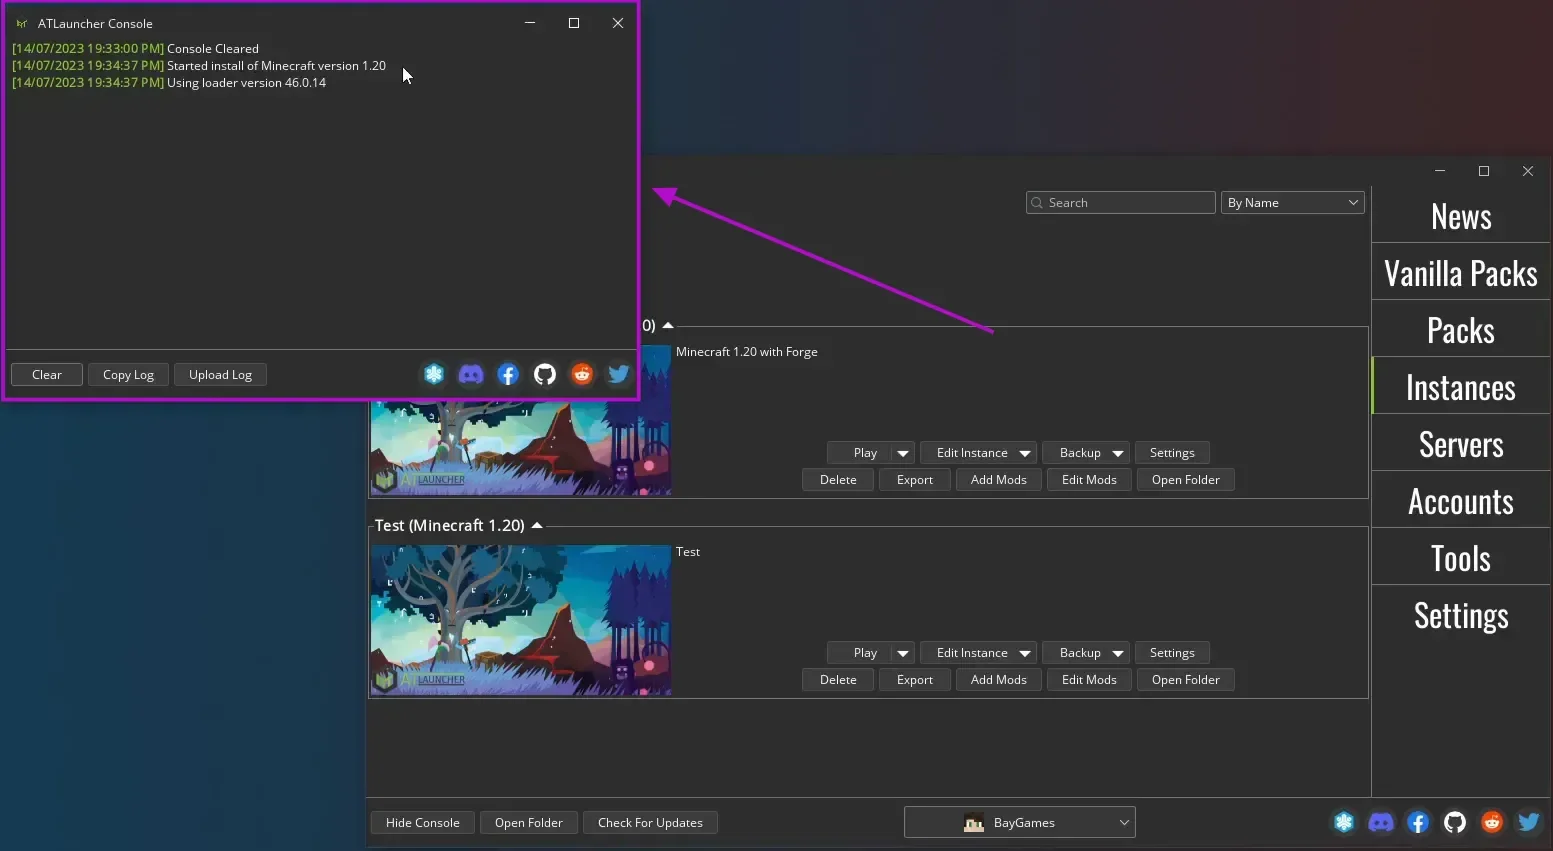Delete the Test instance
Viewport: 1553px width, 851px height.
click(x=838, y=680)
